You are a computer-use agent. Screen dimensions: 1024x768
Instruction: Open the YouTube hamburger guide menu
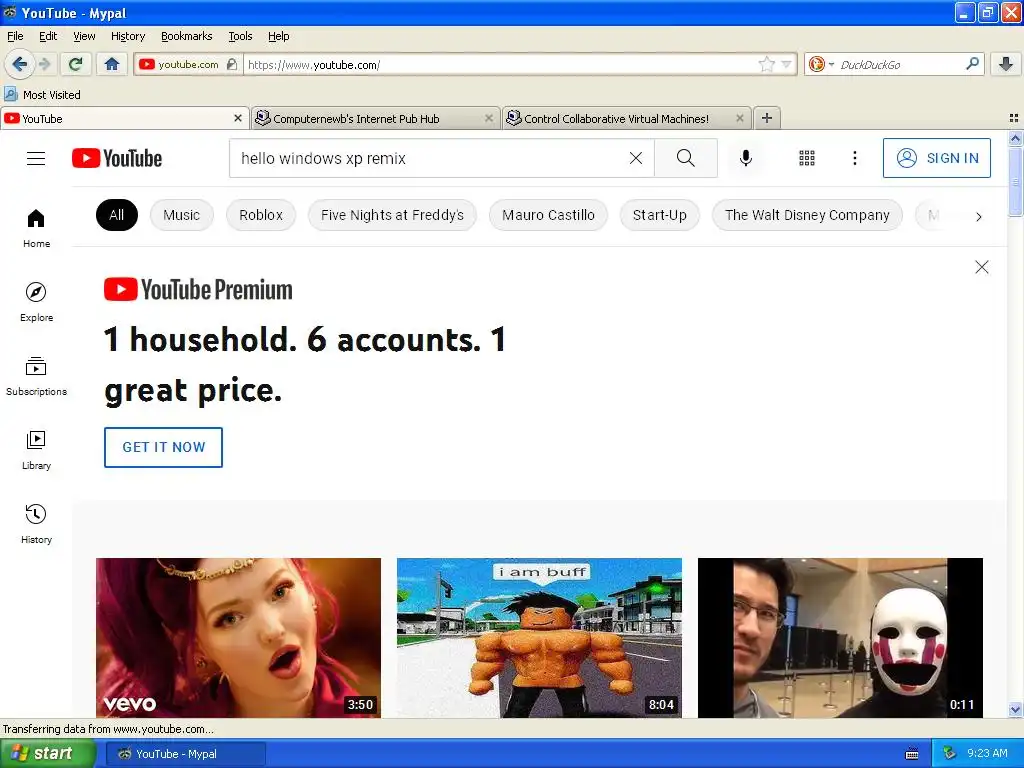pyautogui.click(x=36, y=158)
